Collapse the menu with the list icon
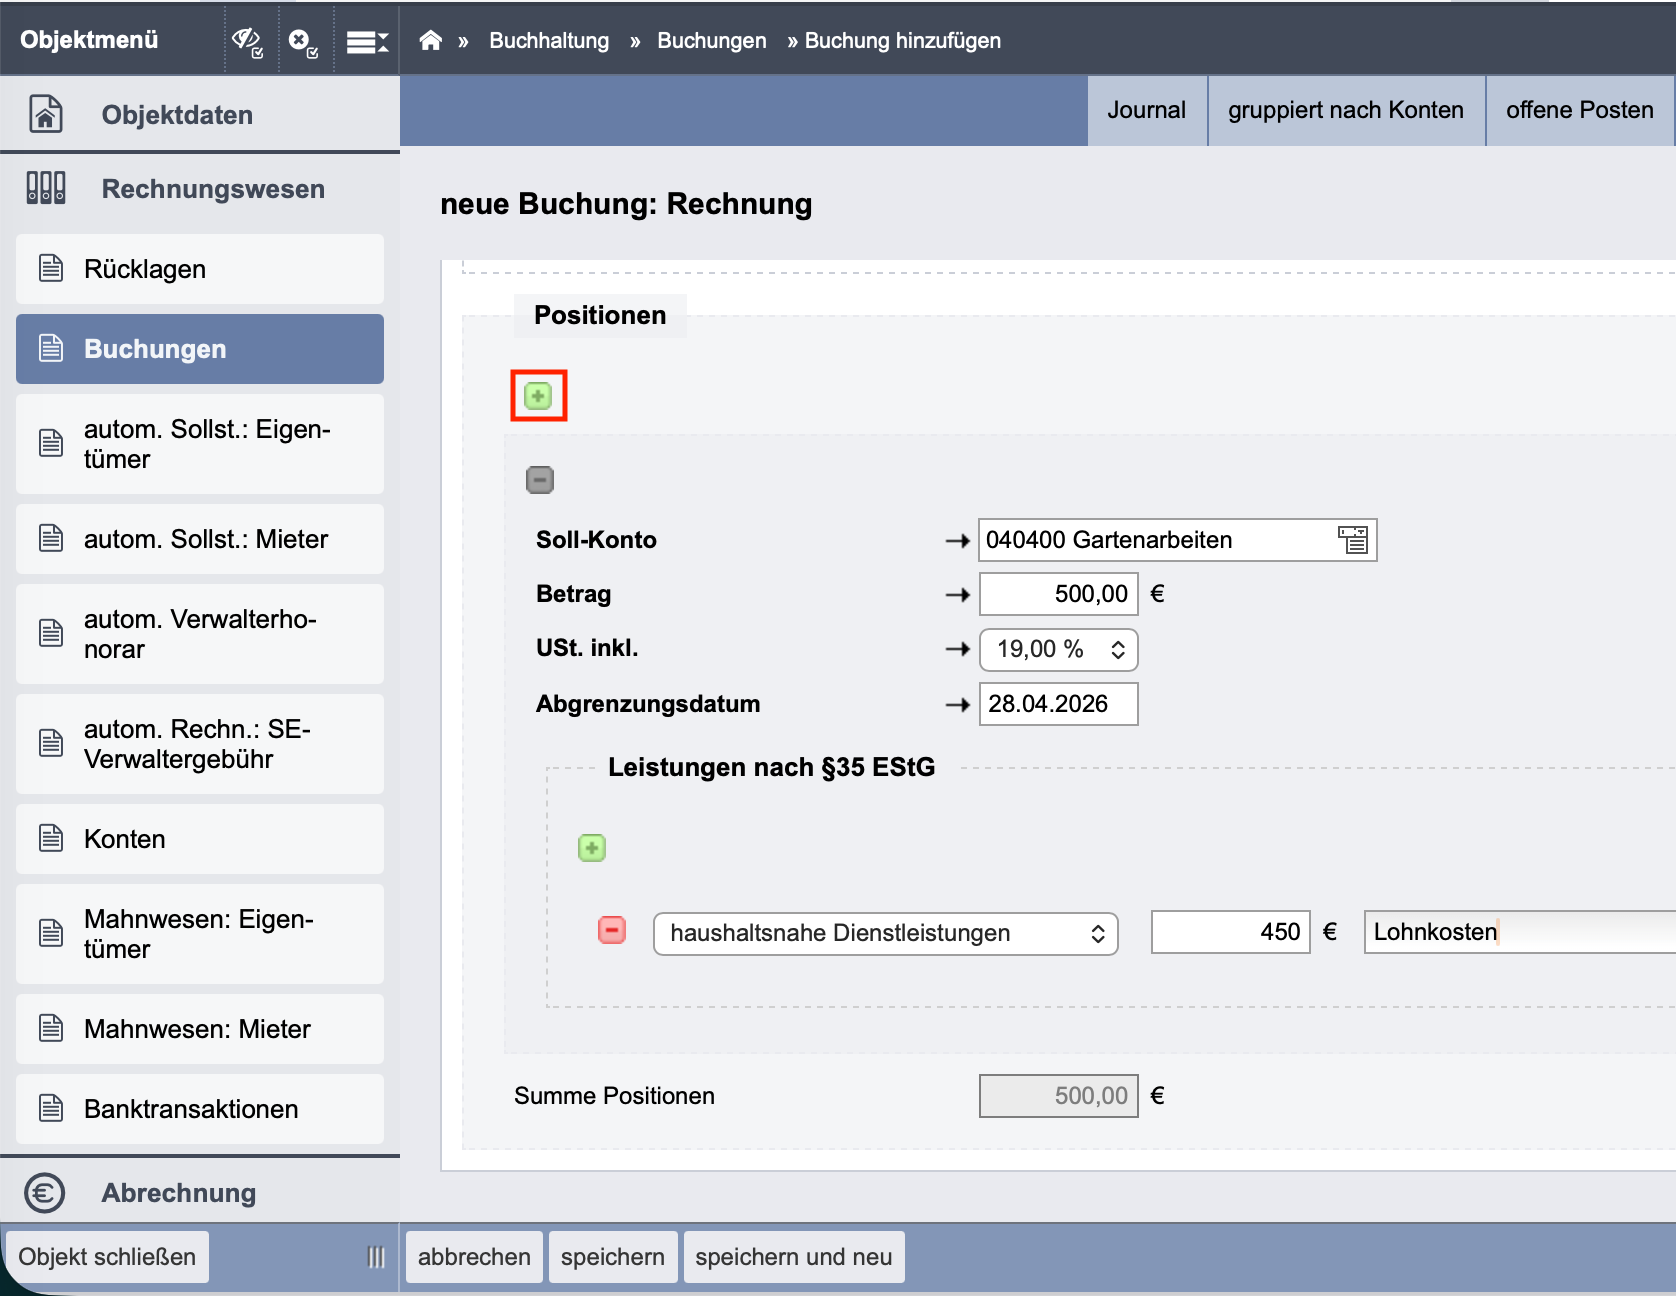 (x=367, y=42)
